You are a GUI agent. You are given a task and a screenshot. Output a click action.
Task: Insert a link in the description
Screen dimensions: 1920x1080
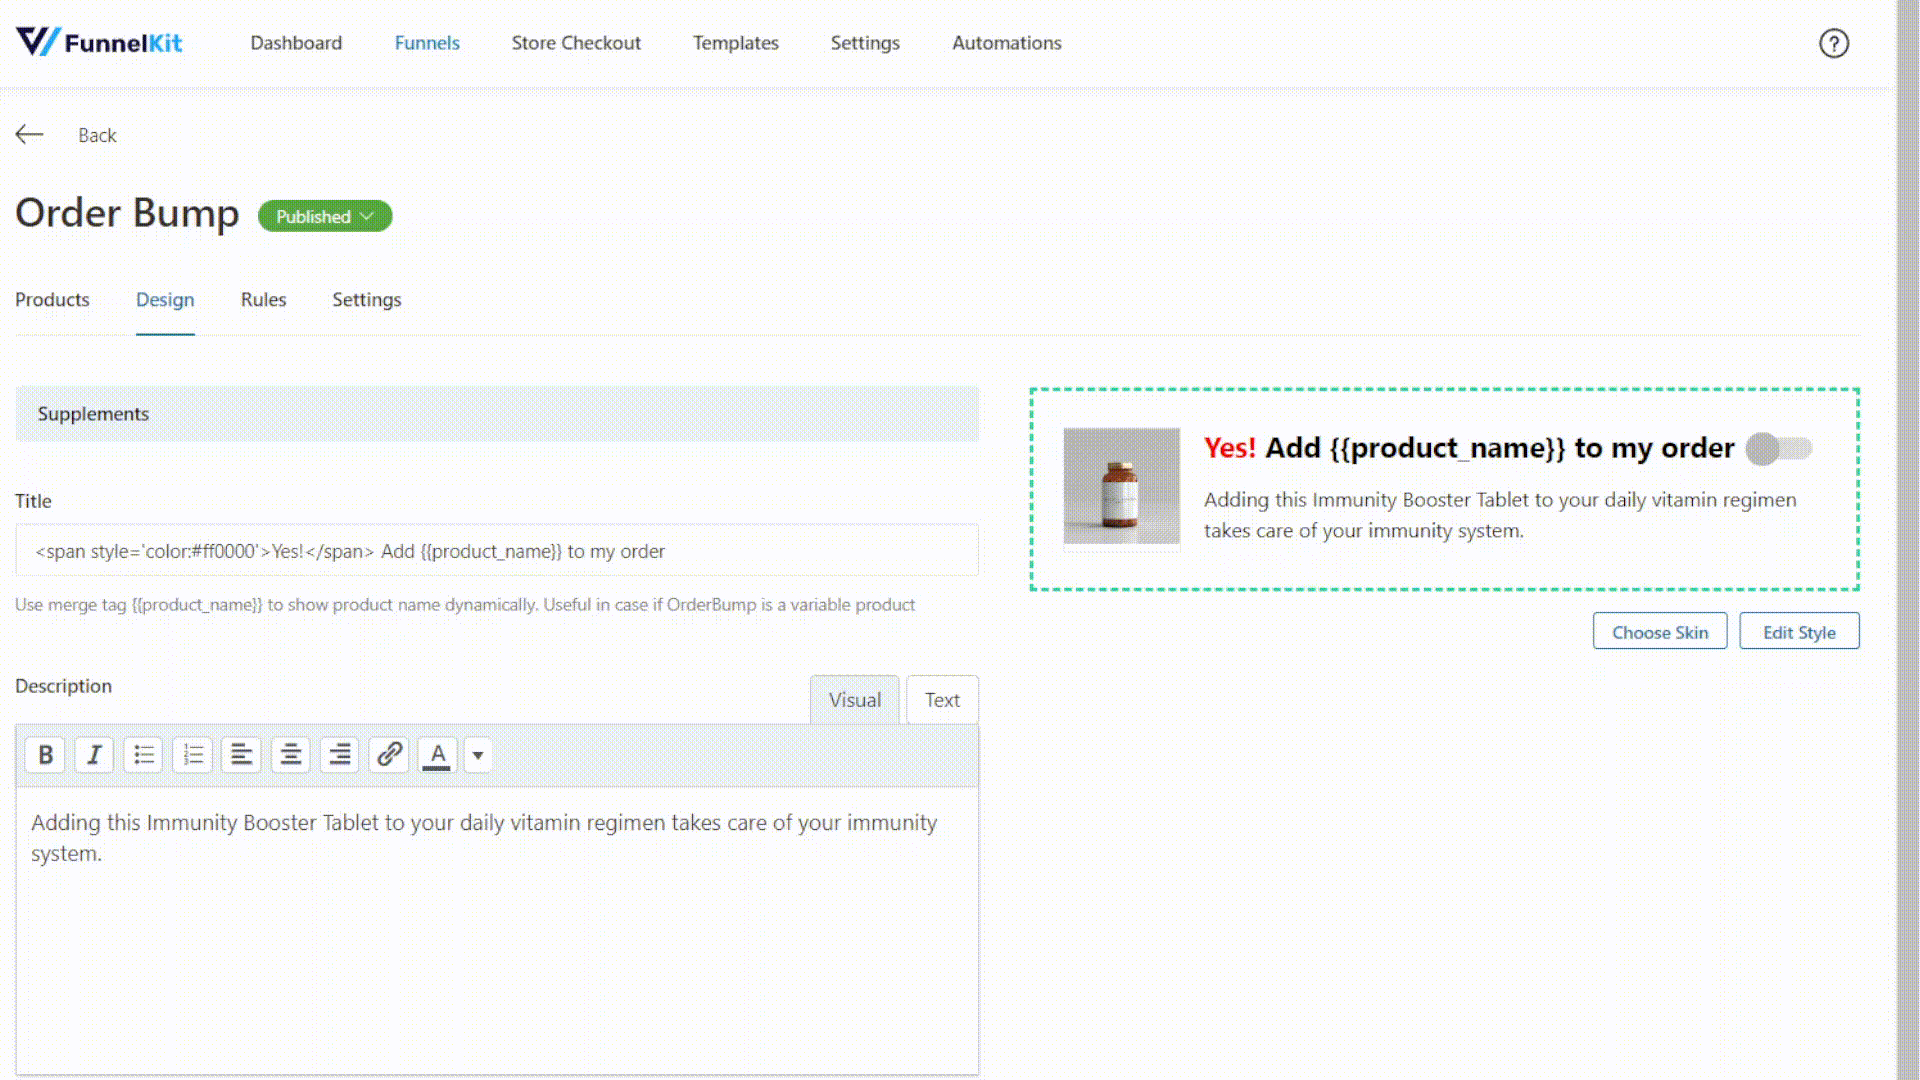(389, 755)
